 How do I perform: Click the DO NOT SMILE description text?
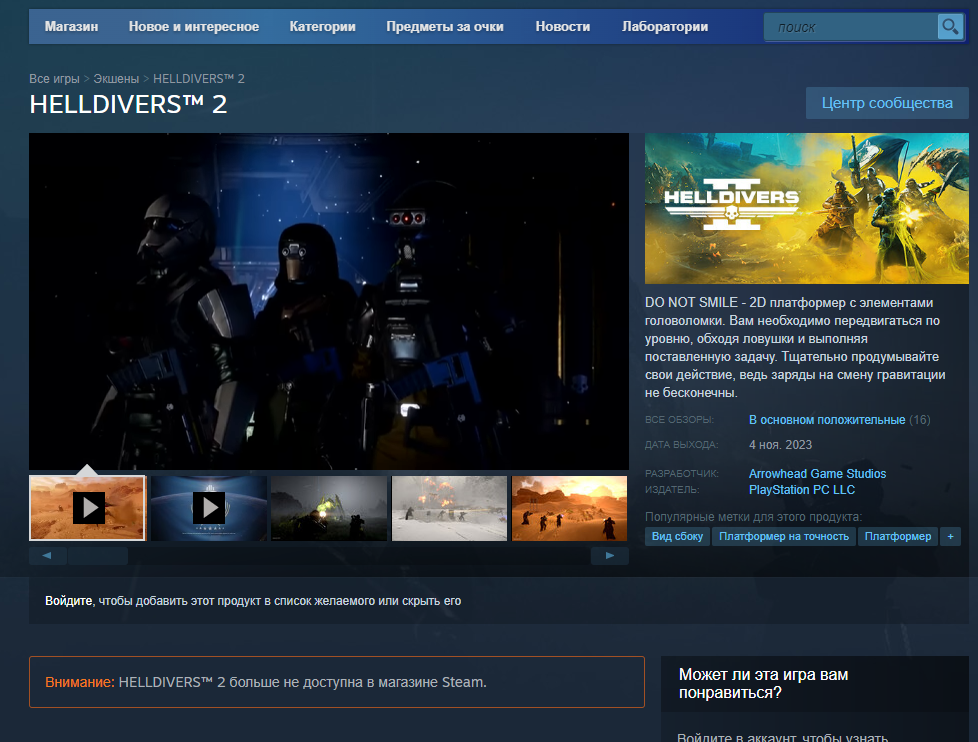coord(795,347)
